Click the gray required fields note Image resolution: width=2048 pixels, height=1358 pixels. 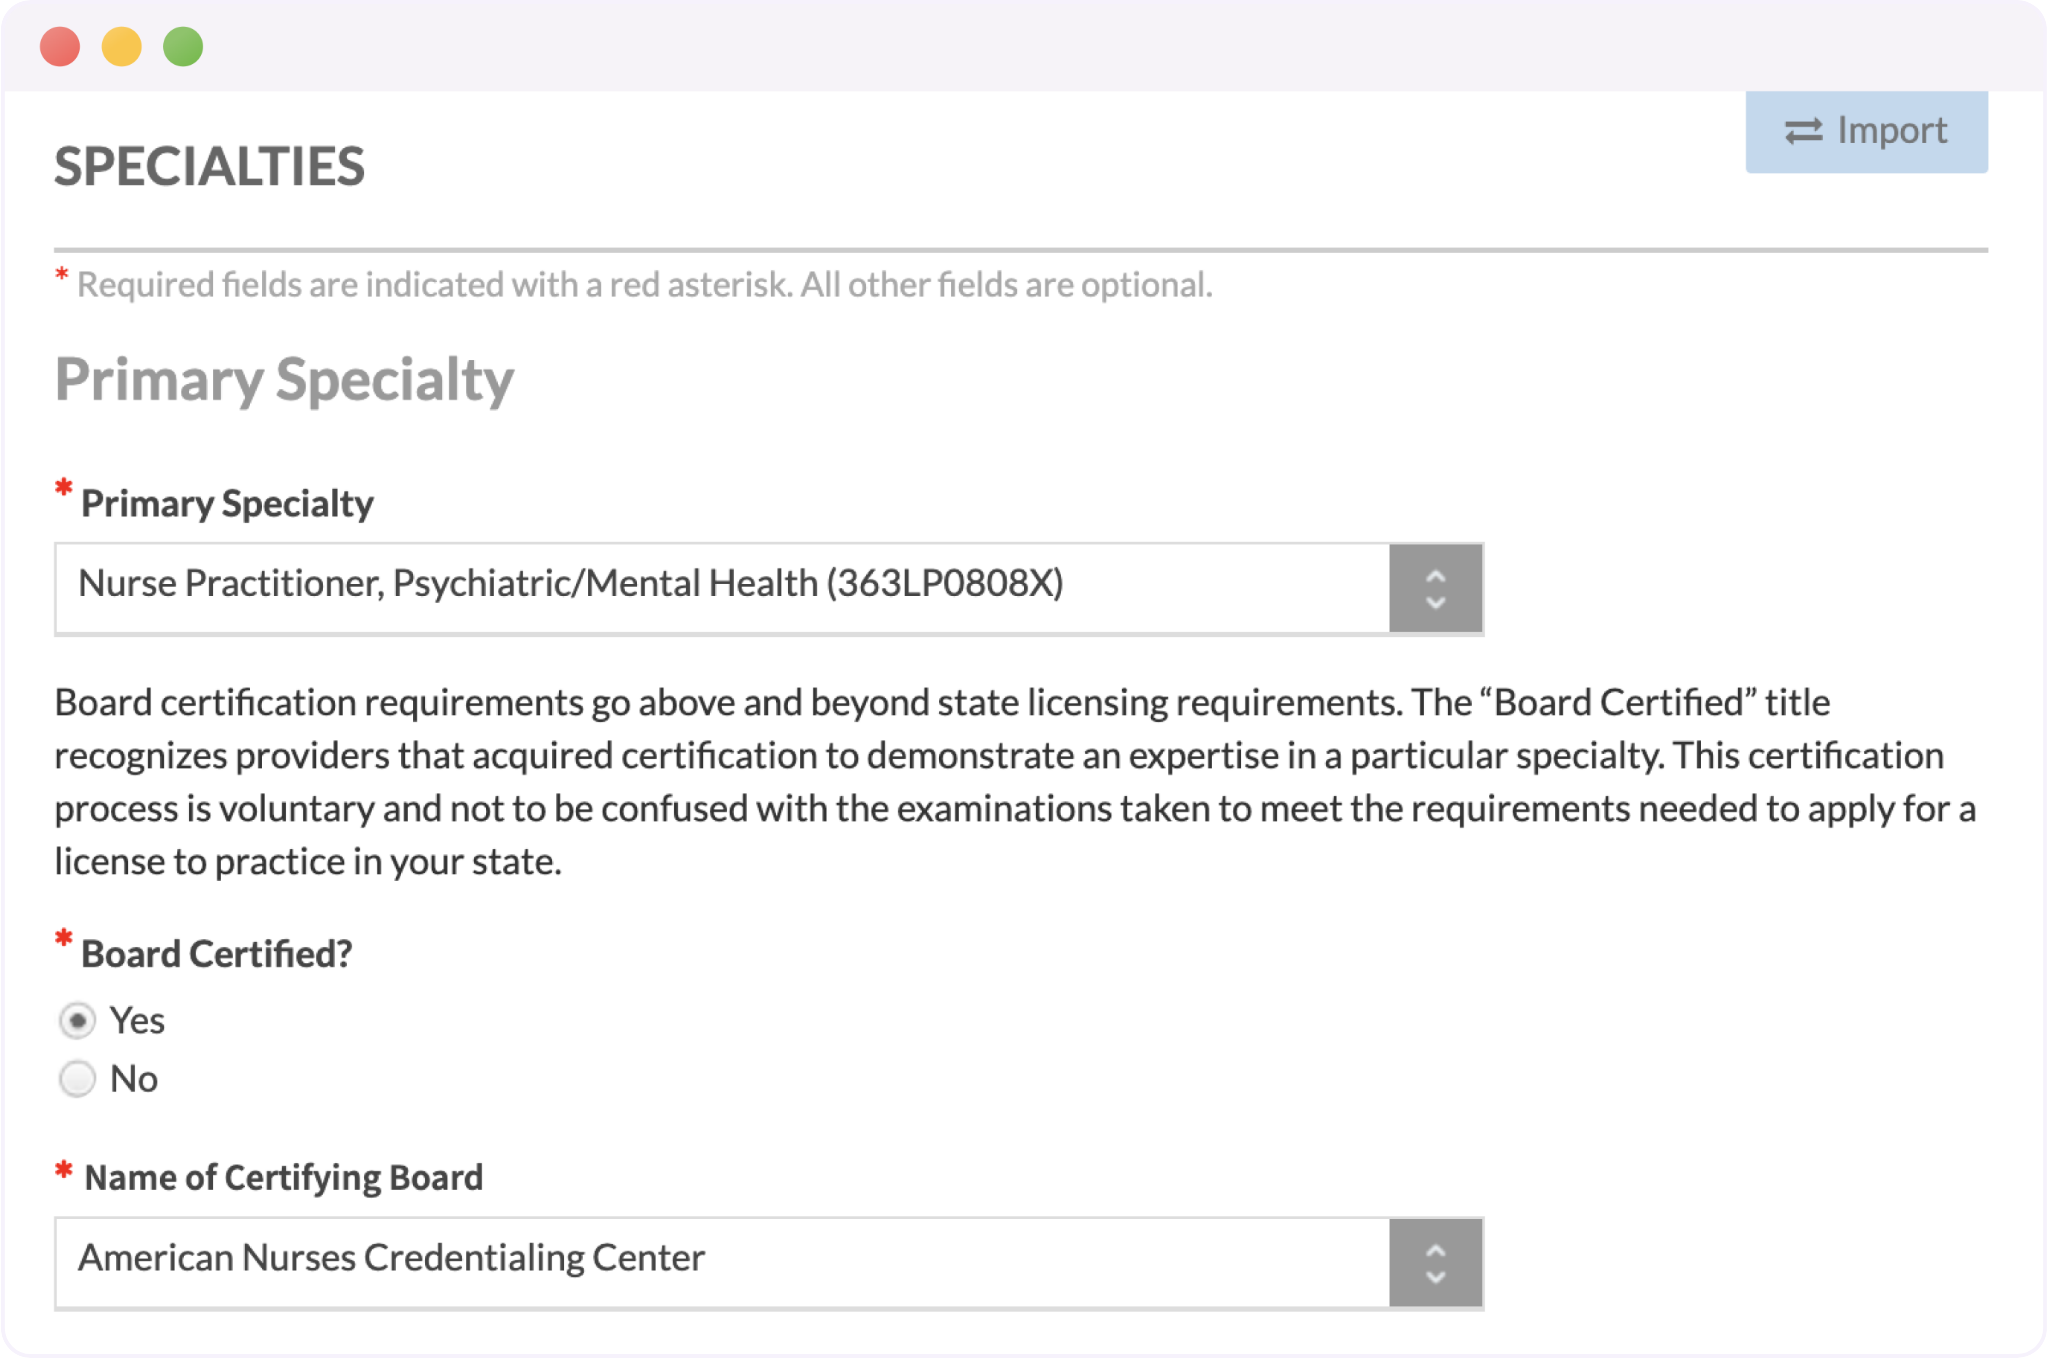(644, 285)
